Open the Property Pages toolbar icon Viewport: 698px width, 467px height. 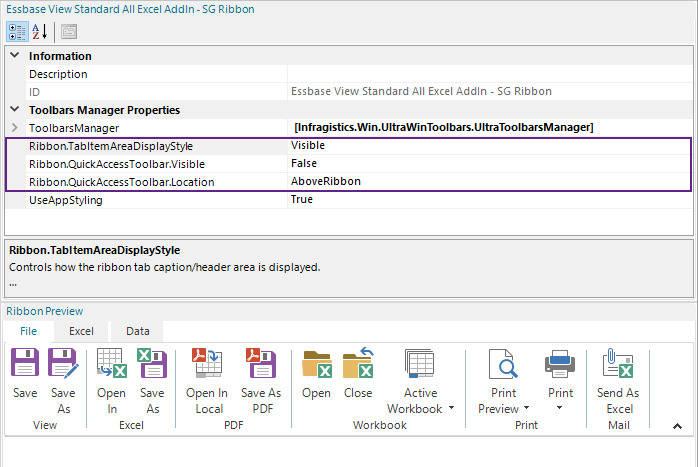[x=69, y=32]
